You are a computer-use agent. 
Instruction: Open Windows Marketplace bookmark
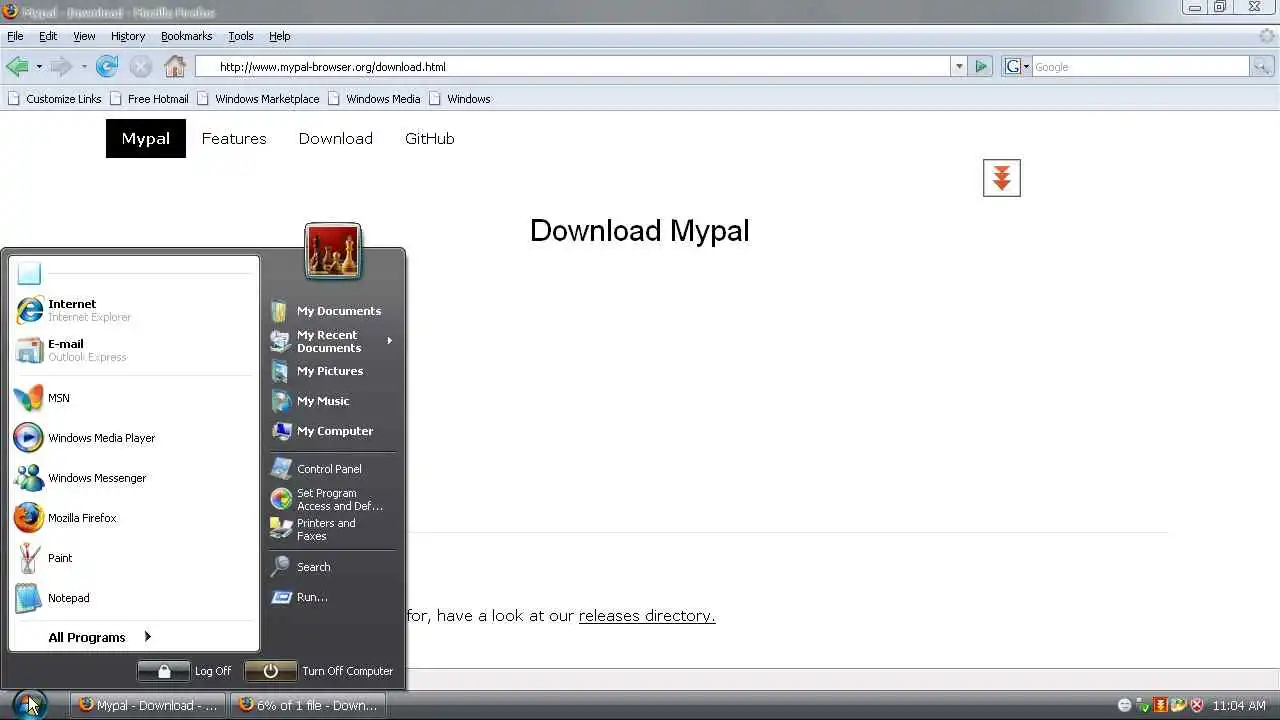(258, 99)
